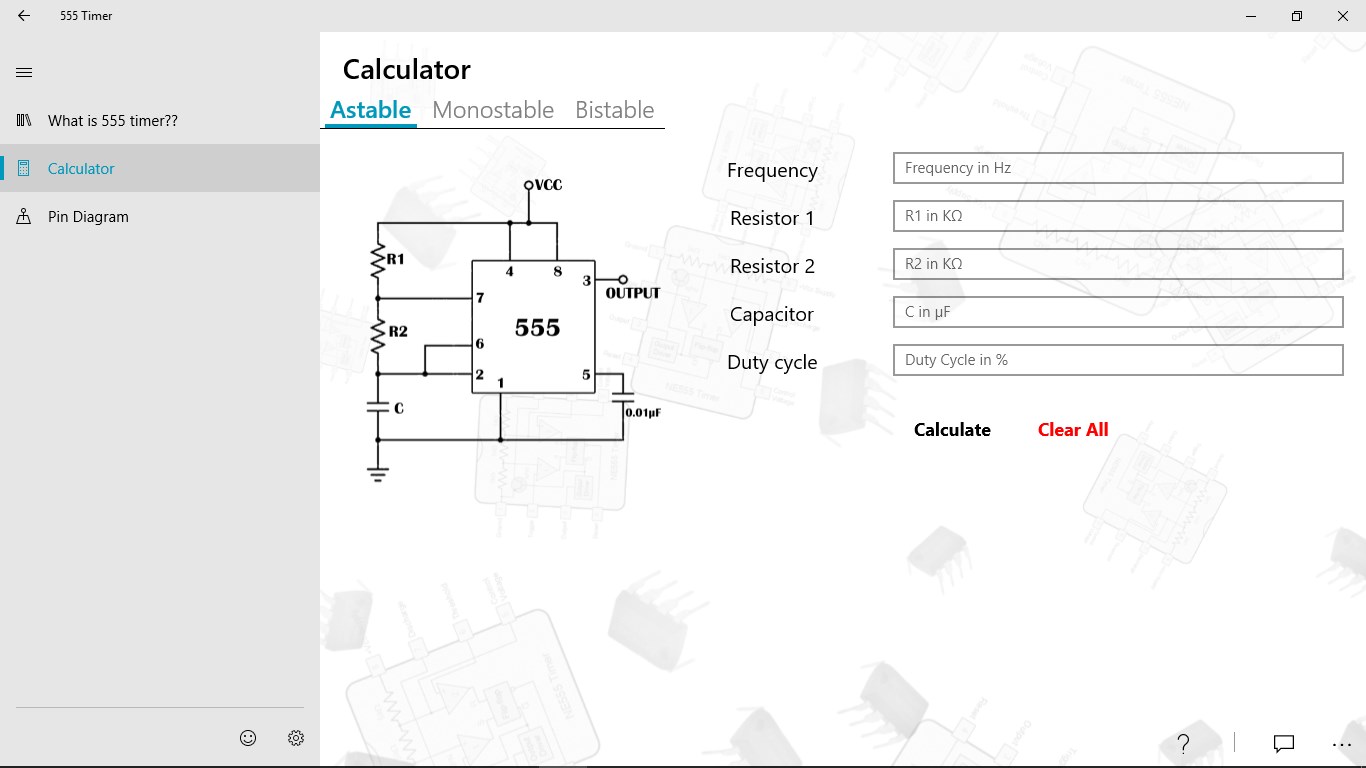
Task: Click the smiley feedback icon
Action: point(248,738)
